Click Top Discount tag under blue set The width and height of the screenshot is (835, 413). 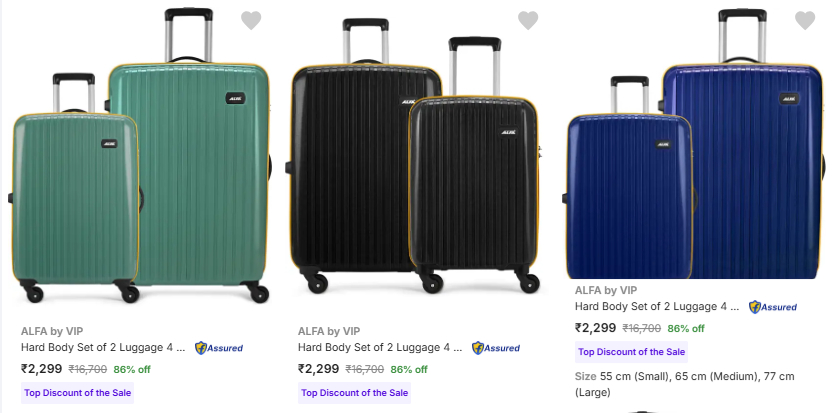pos(631,352)
